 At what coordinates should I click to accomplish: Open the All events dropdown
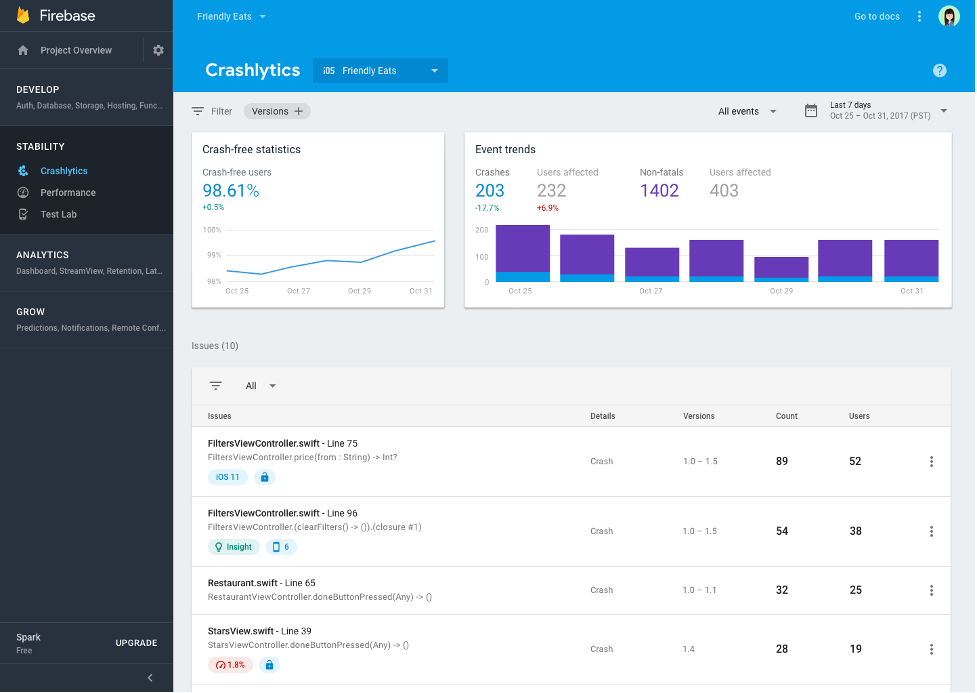pyautogui.click(x=746, y=112)
